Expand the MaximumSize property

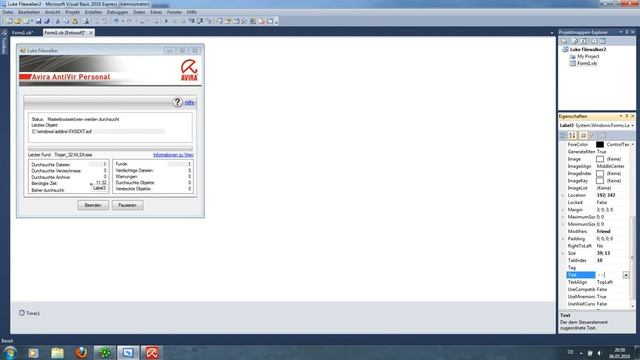coord(563,217)
